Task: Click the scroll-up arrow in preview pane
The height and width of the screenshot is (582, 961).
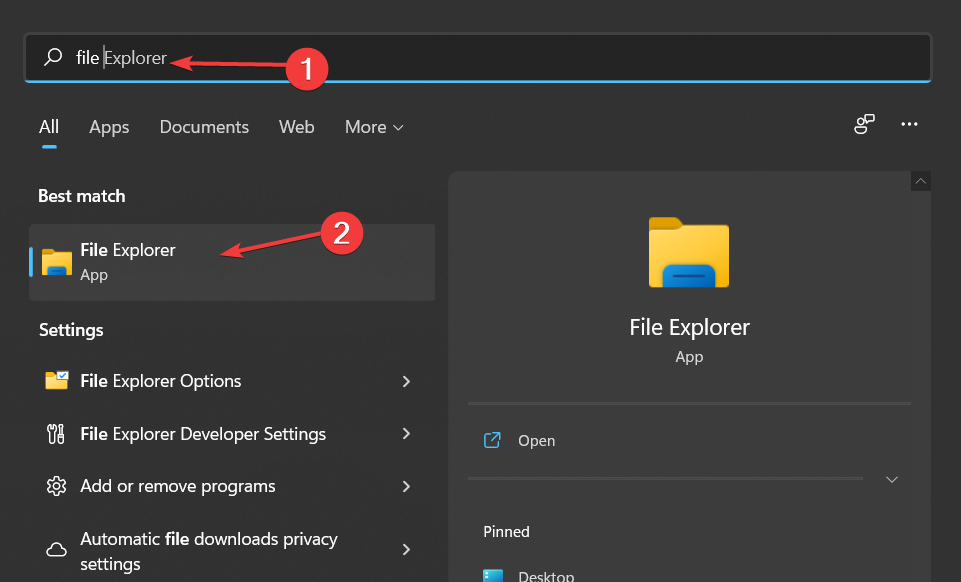Action: tap(921, 181)
